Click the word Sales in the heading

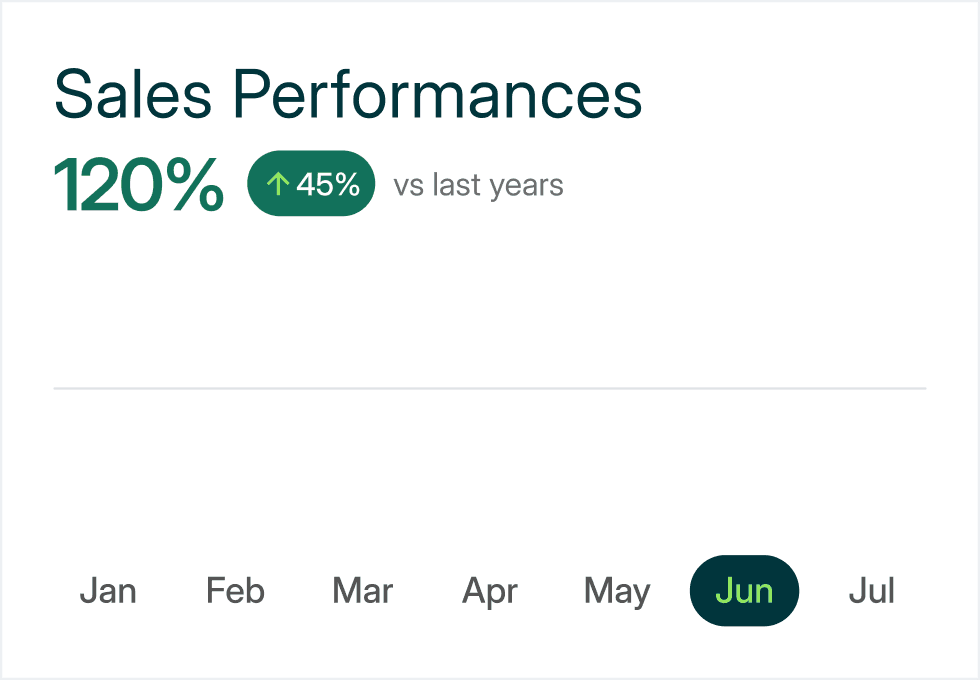133,95
